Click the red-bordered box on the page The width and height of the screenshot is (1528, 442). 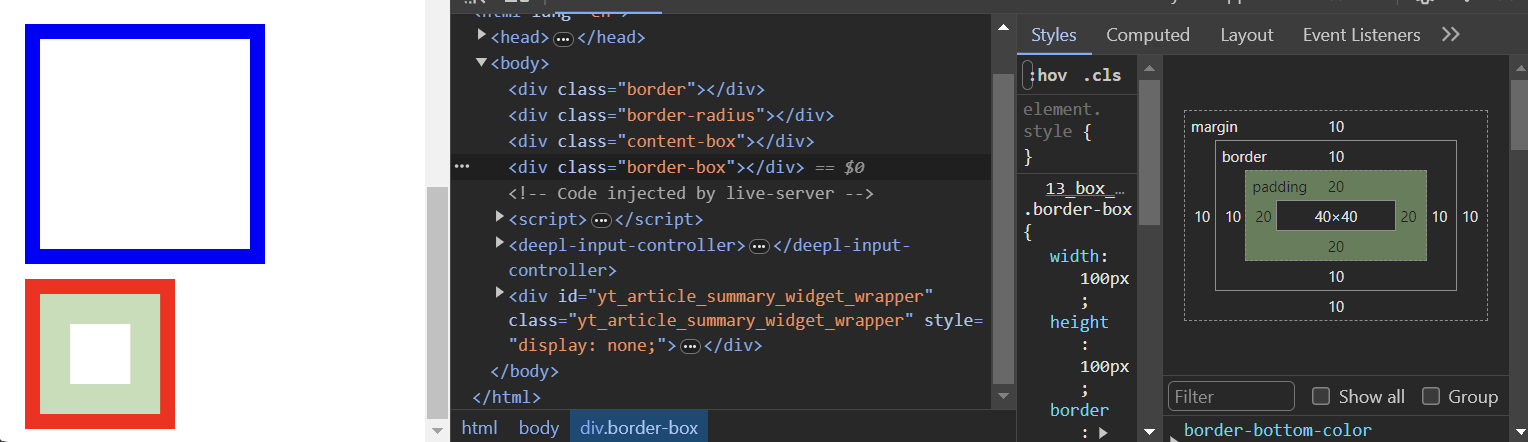point(100,354)
